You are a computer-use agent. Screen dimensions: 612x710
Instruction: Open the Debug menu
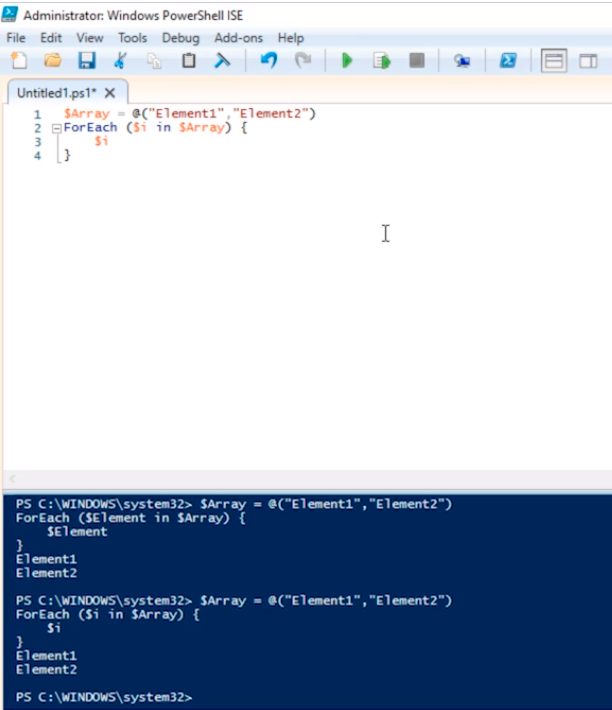tap(181, 38)
